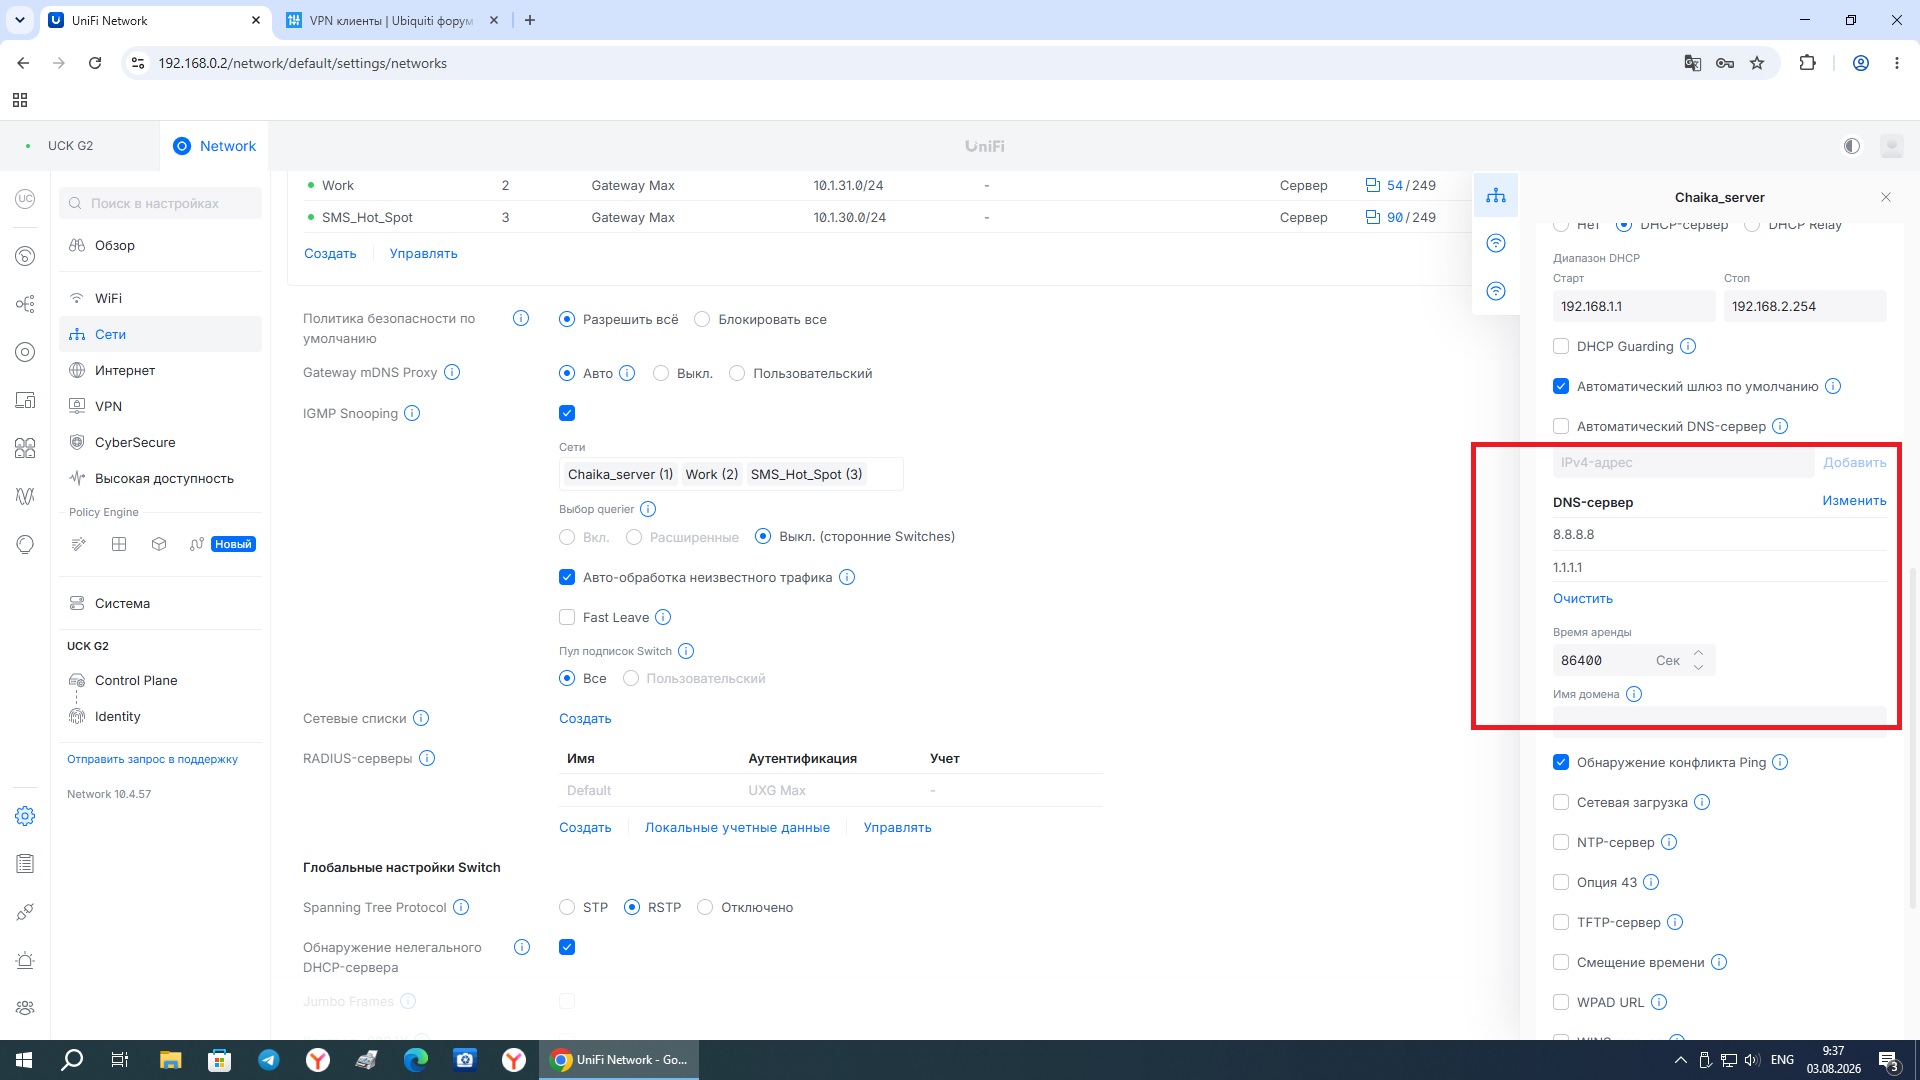The width and height of the screenshot is (1920, 1080).
Task: Click info icon next to RADIUS-серверы
Action: click(x=427, y=758)
